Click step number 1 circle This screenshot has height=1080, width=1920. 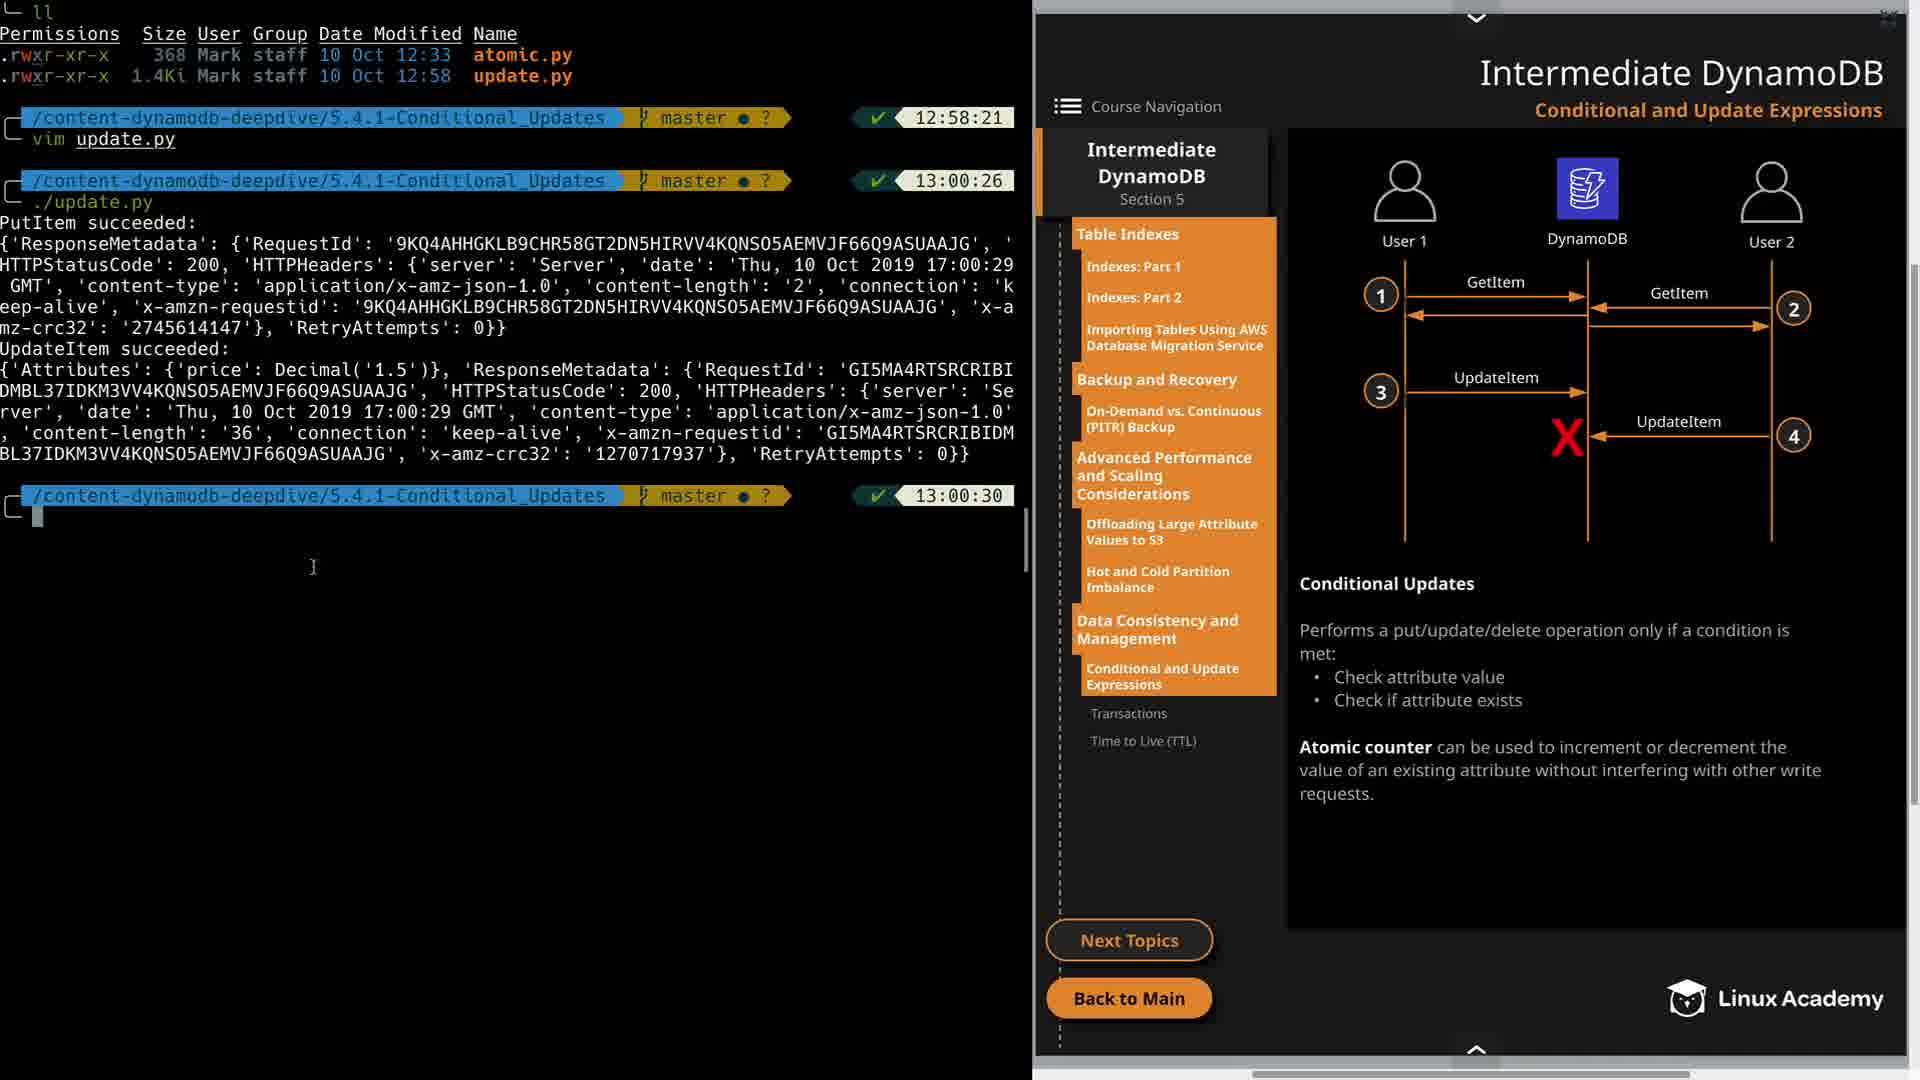click(1381, 295)
